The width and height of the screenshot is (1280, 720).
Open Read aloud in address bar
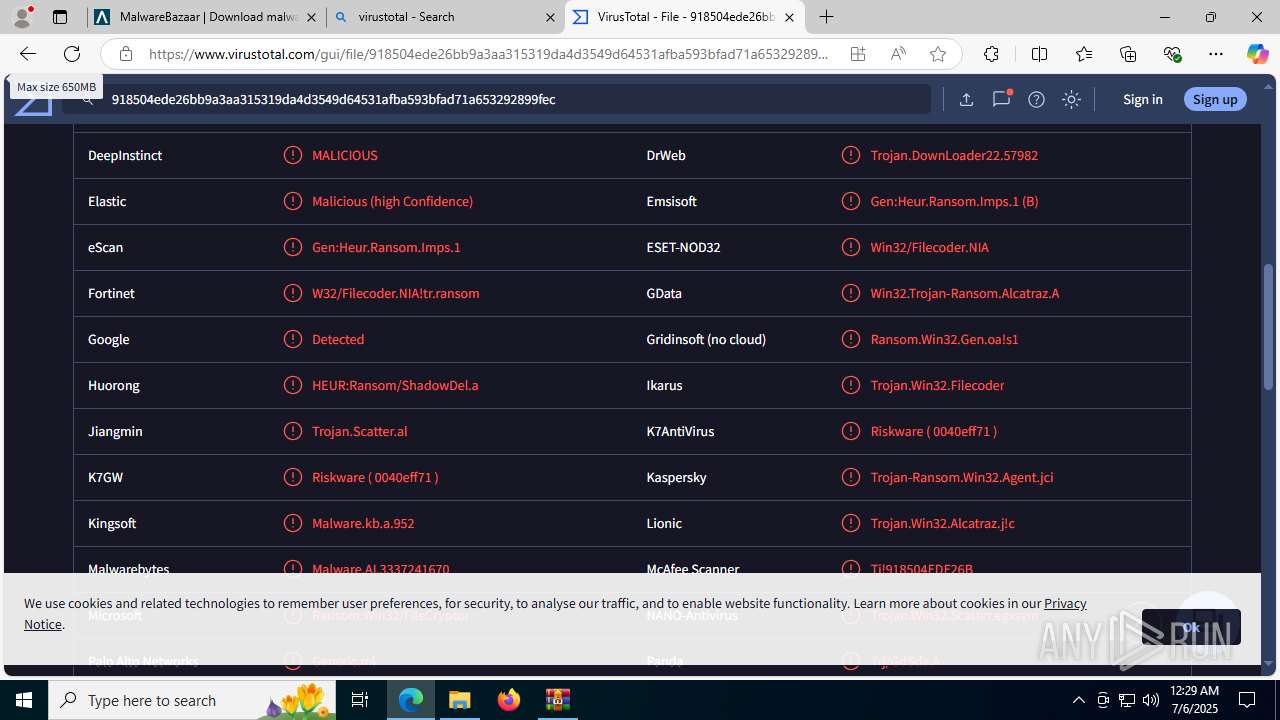tap(898, 54)
